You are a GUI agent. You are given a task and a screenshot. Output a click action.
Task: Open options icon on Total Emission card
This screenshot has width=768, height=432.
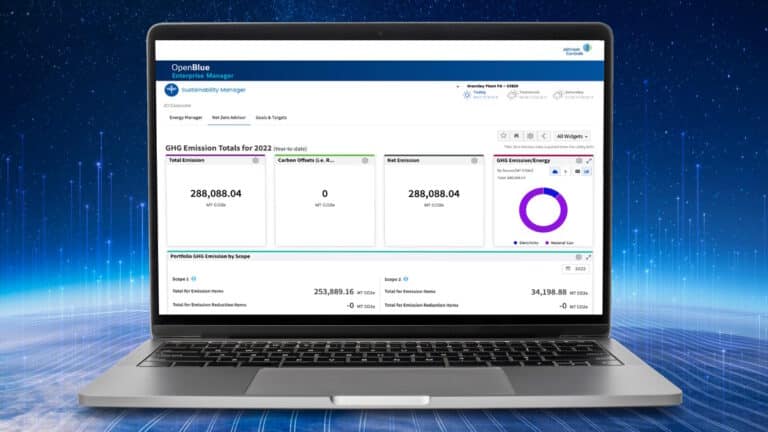[x=256, y=161]
